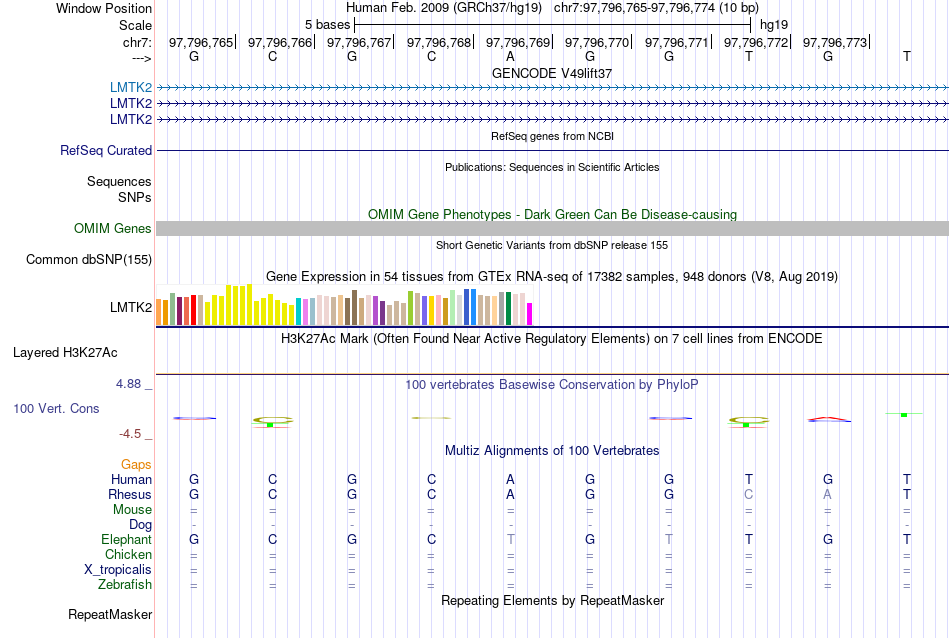Open Repeating Elements by RepeatMasker title
This screenshot has height=638, width=950.
[x=552, y=601]
